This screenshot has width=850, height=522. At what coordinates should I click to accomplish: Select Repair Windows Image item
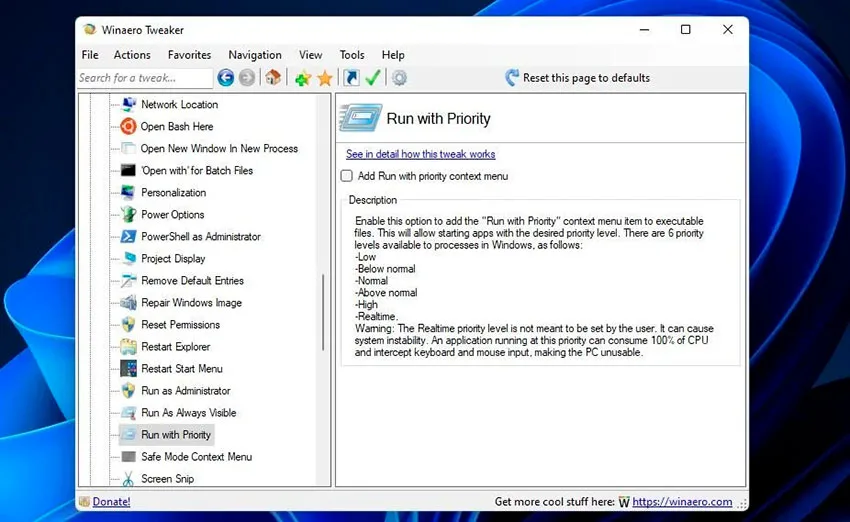click(x=191, y=302)
